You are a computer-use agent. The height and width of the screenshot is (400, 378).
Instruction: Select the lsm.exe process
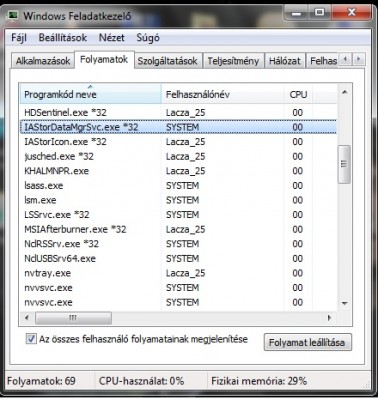178,200
